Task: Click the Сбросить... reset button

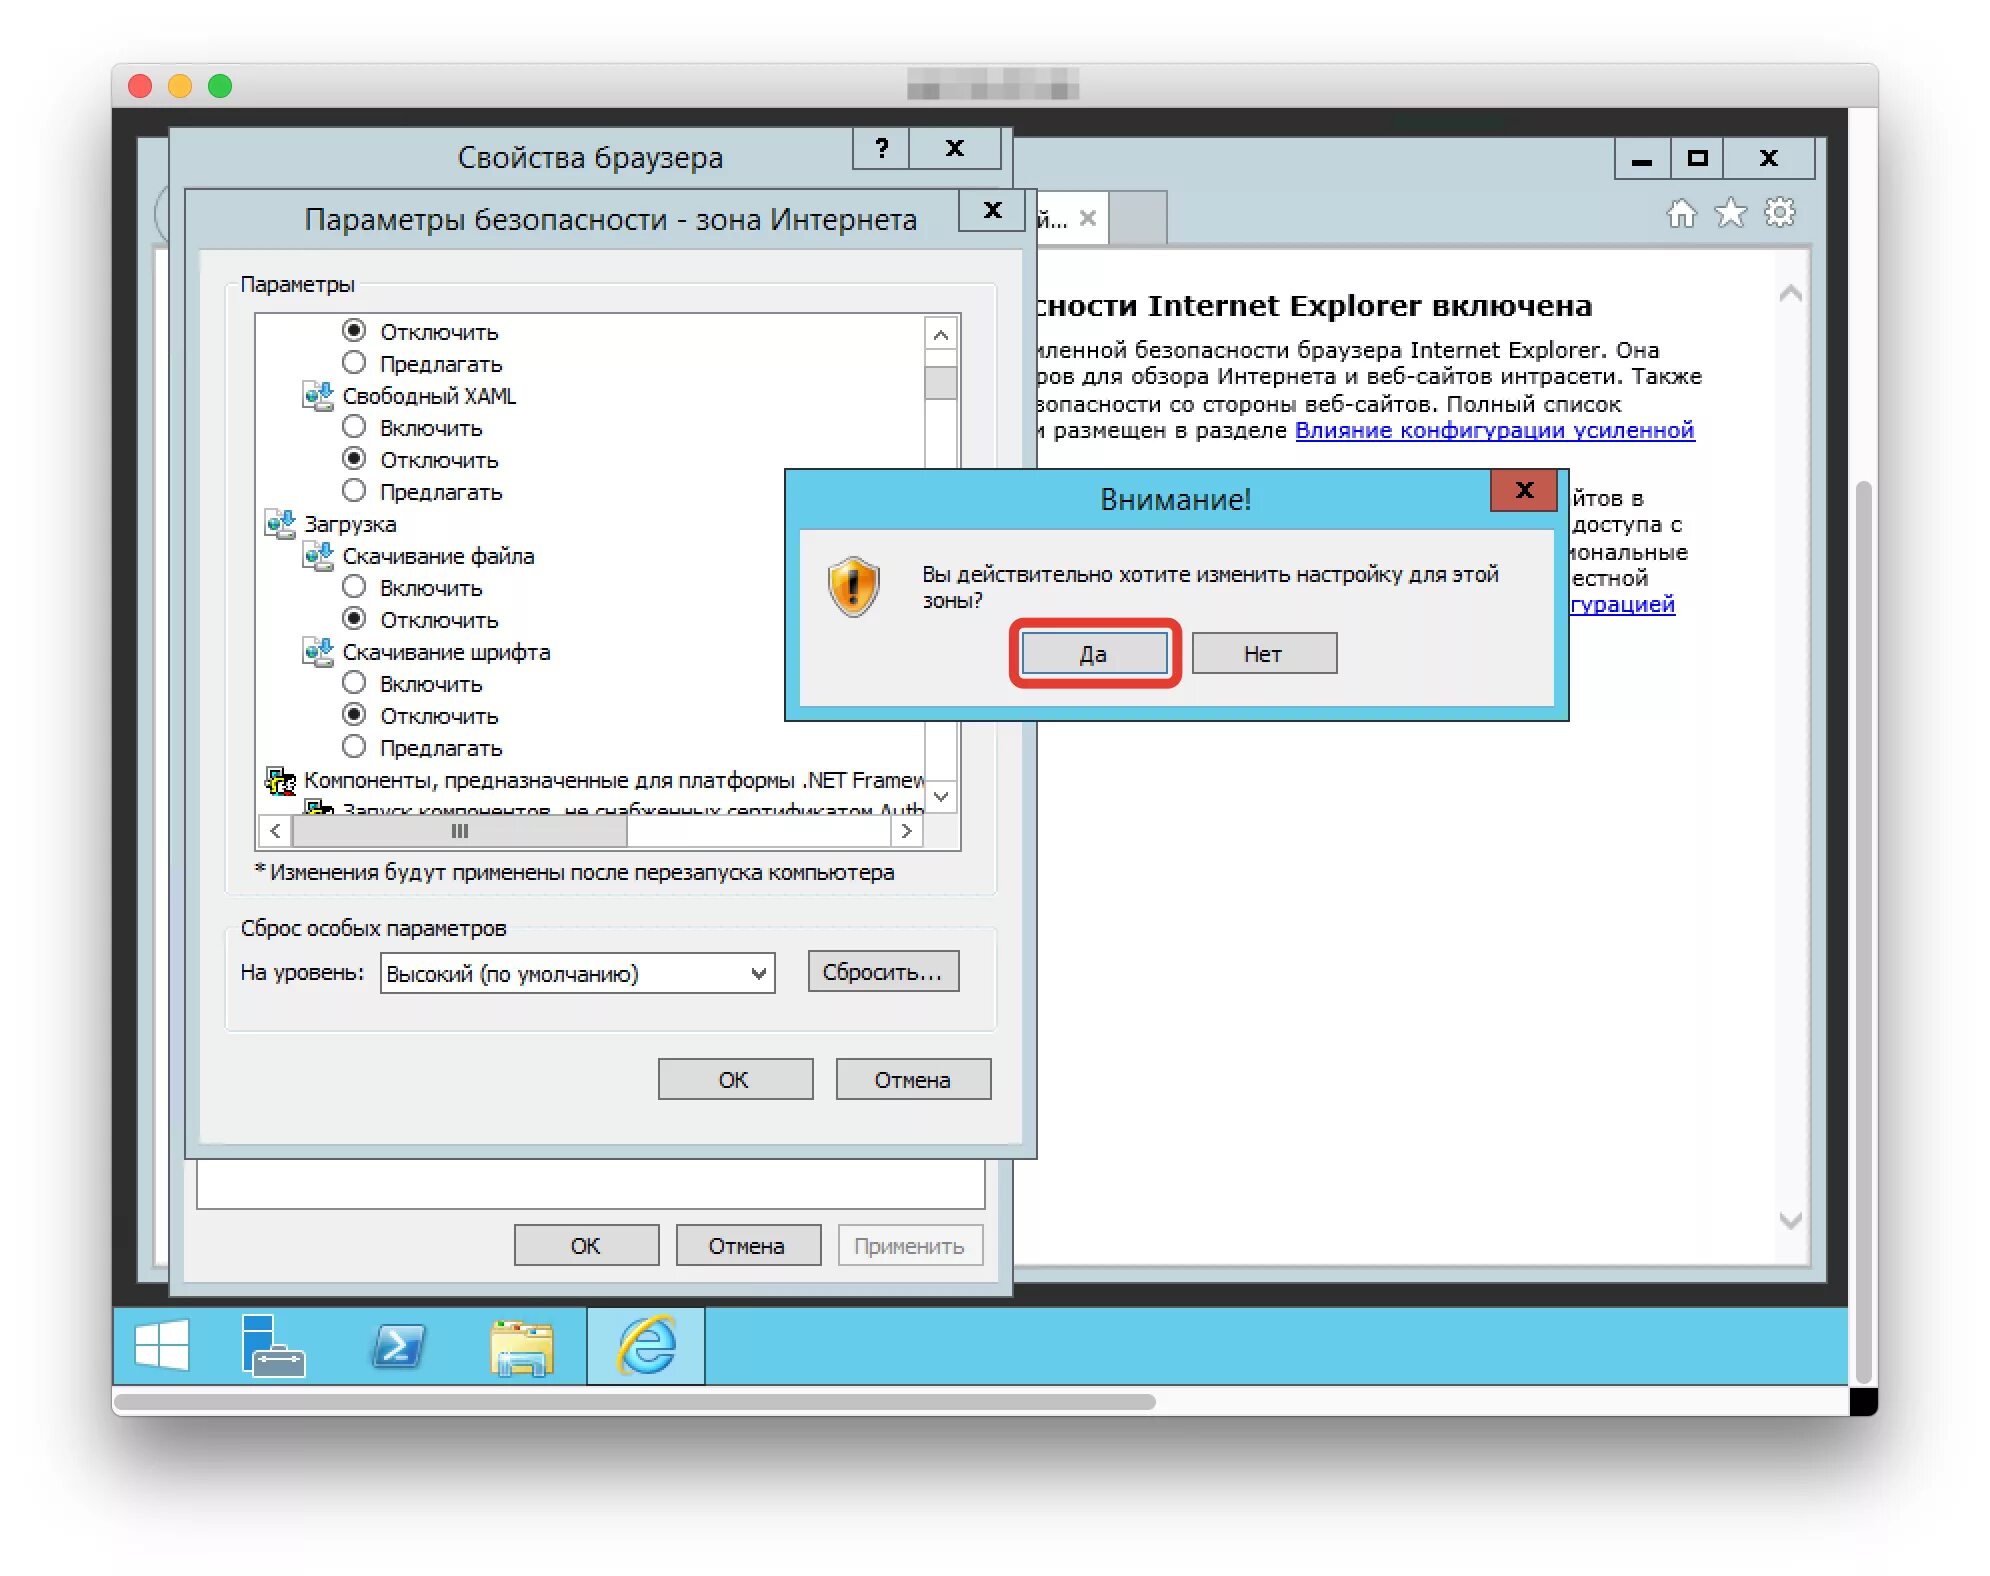Action: click(x=883, y=971)
